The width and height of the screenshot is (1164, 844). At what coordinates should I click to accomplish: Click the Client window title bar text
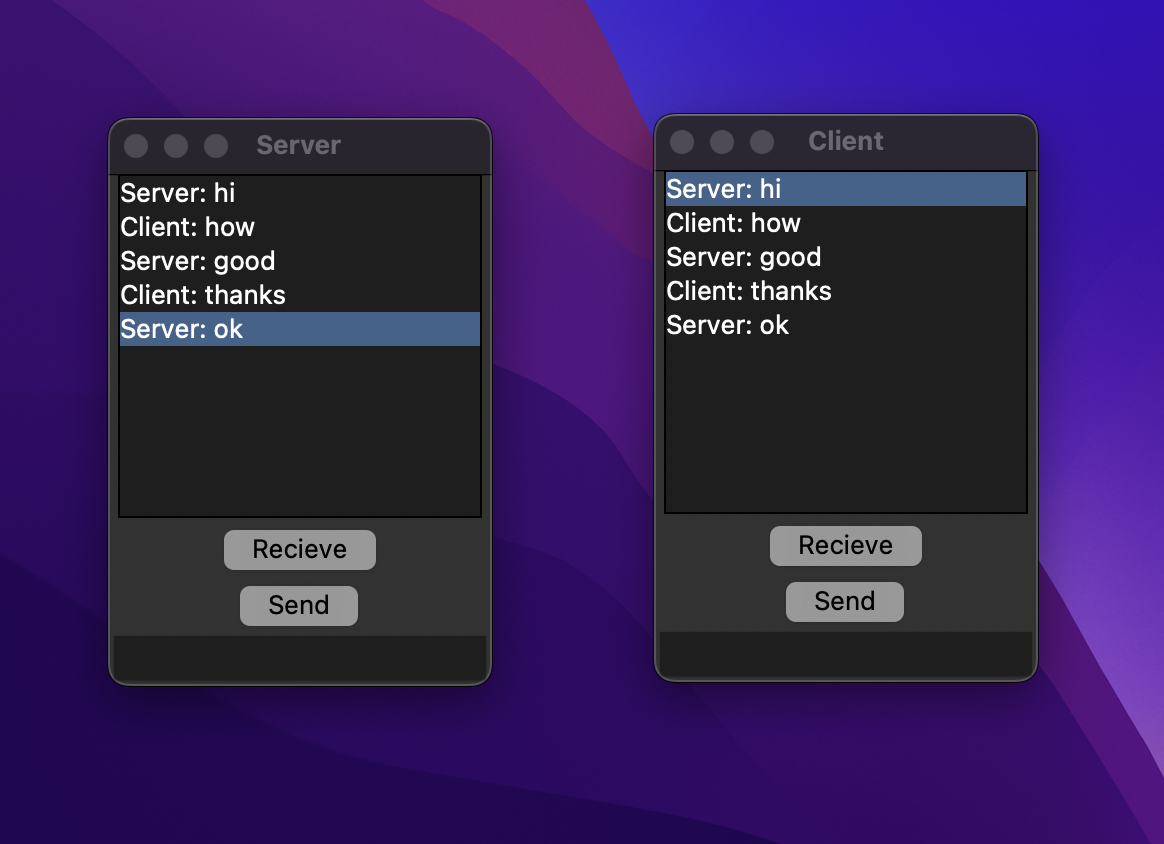(x=846, y=141)
